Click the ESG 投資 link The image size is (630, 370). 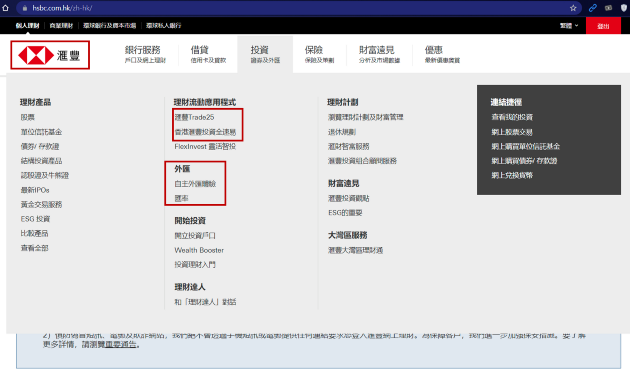point(35,219)
